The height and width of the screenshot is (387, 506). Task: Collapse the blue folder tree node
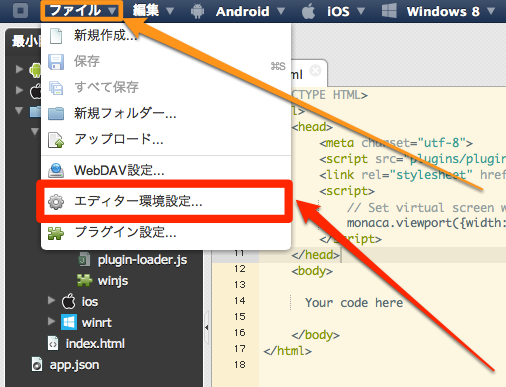(x=19, y=111)
